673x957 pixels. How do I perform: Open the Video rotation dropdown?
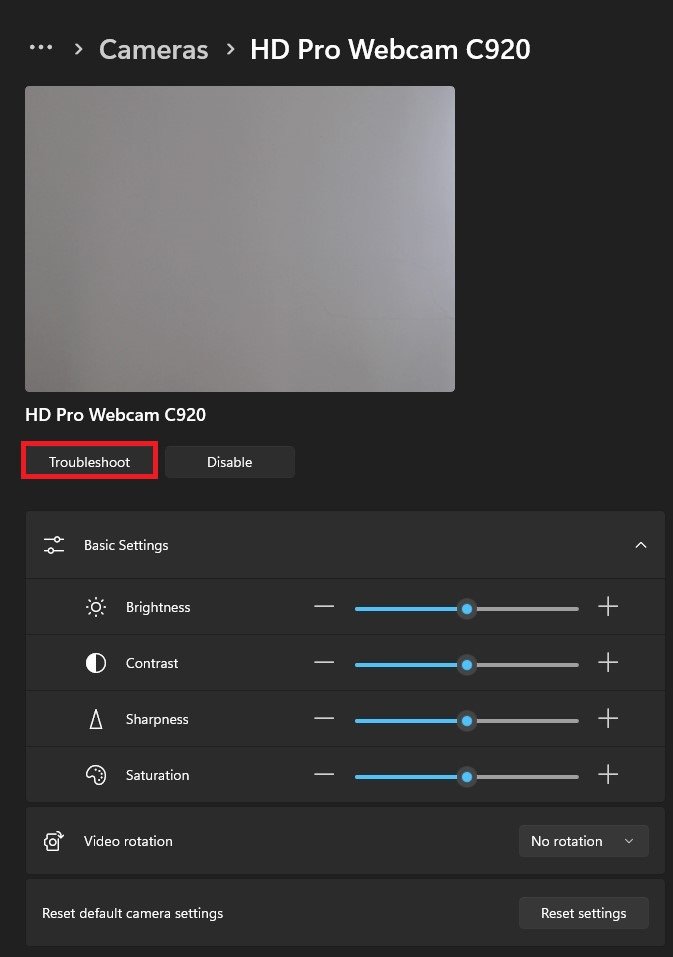(583, 841)
